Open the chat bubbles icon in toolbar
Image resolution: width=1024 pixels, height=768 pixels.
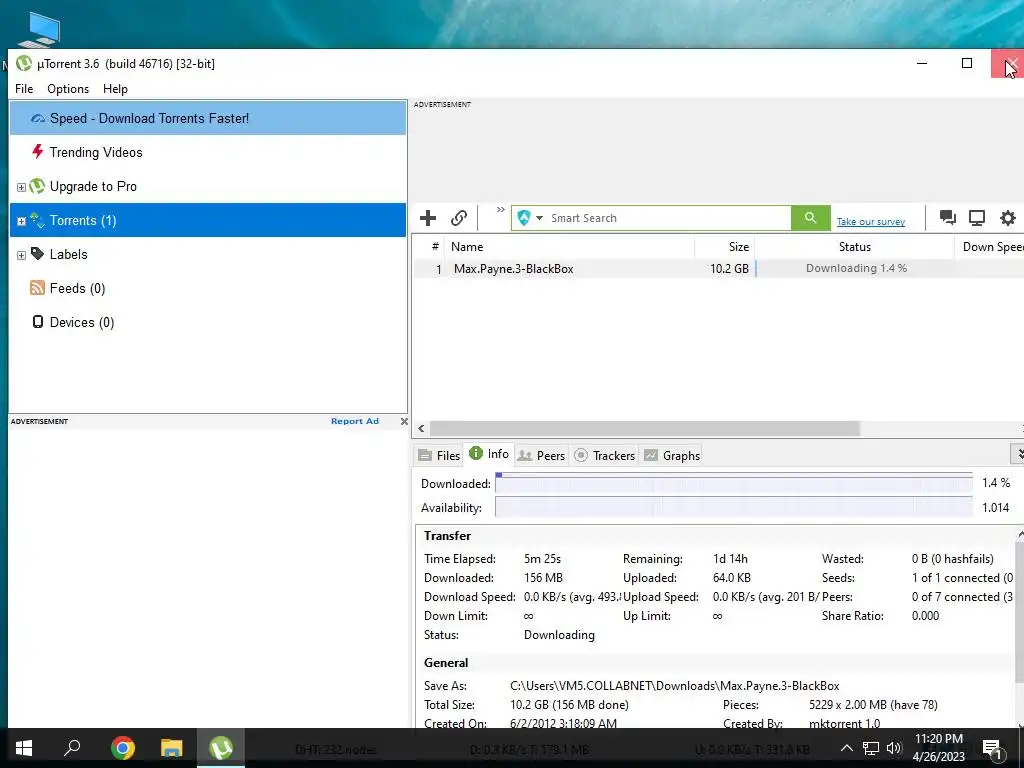tap(948, 217)
